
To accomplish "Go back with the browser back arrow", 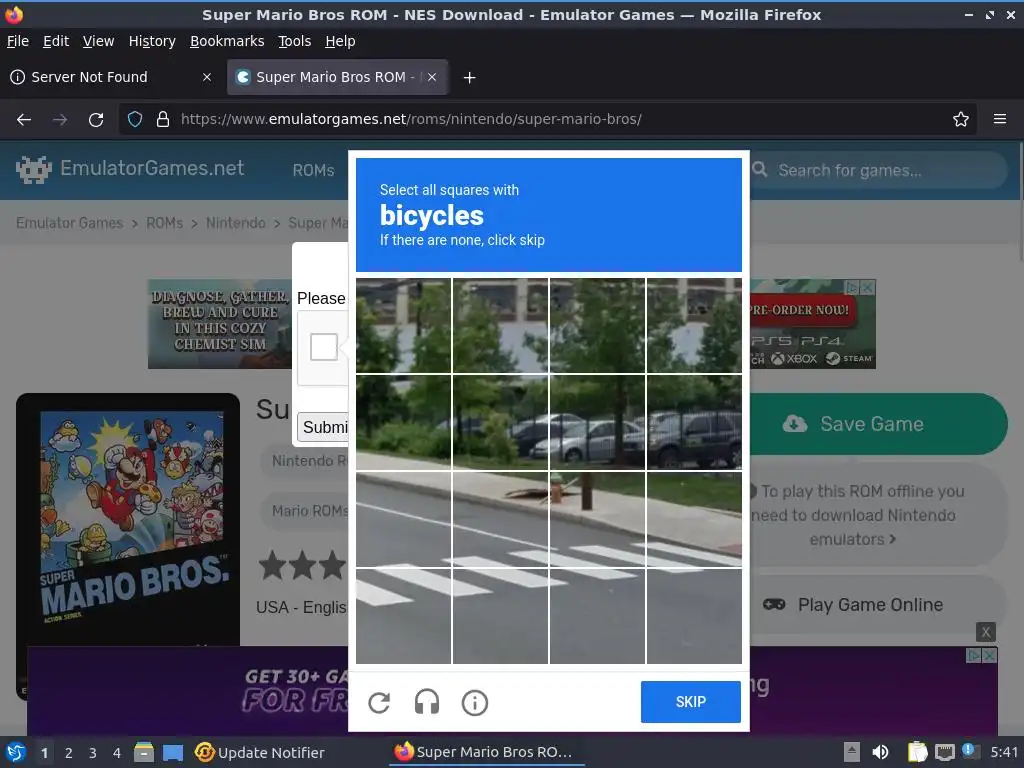I will (x=24, y=120).
